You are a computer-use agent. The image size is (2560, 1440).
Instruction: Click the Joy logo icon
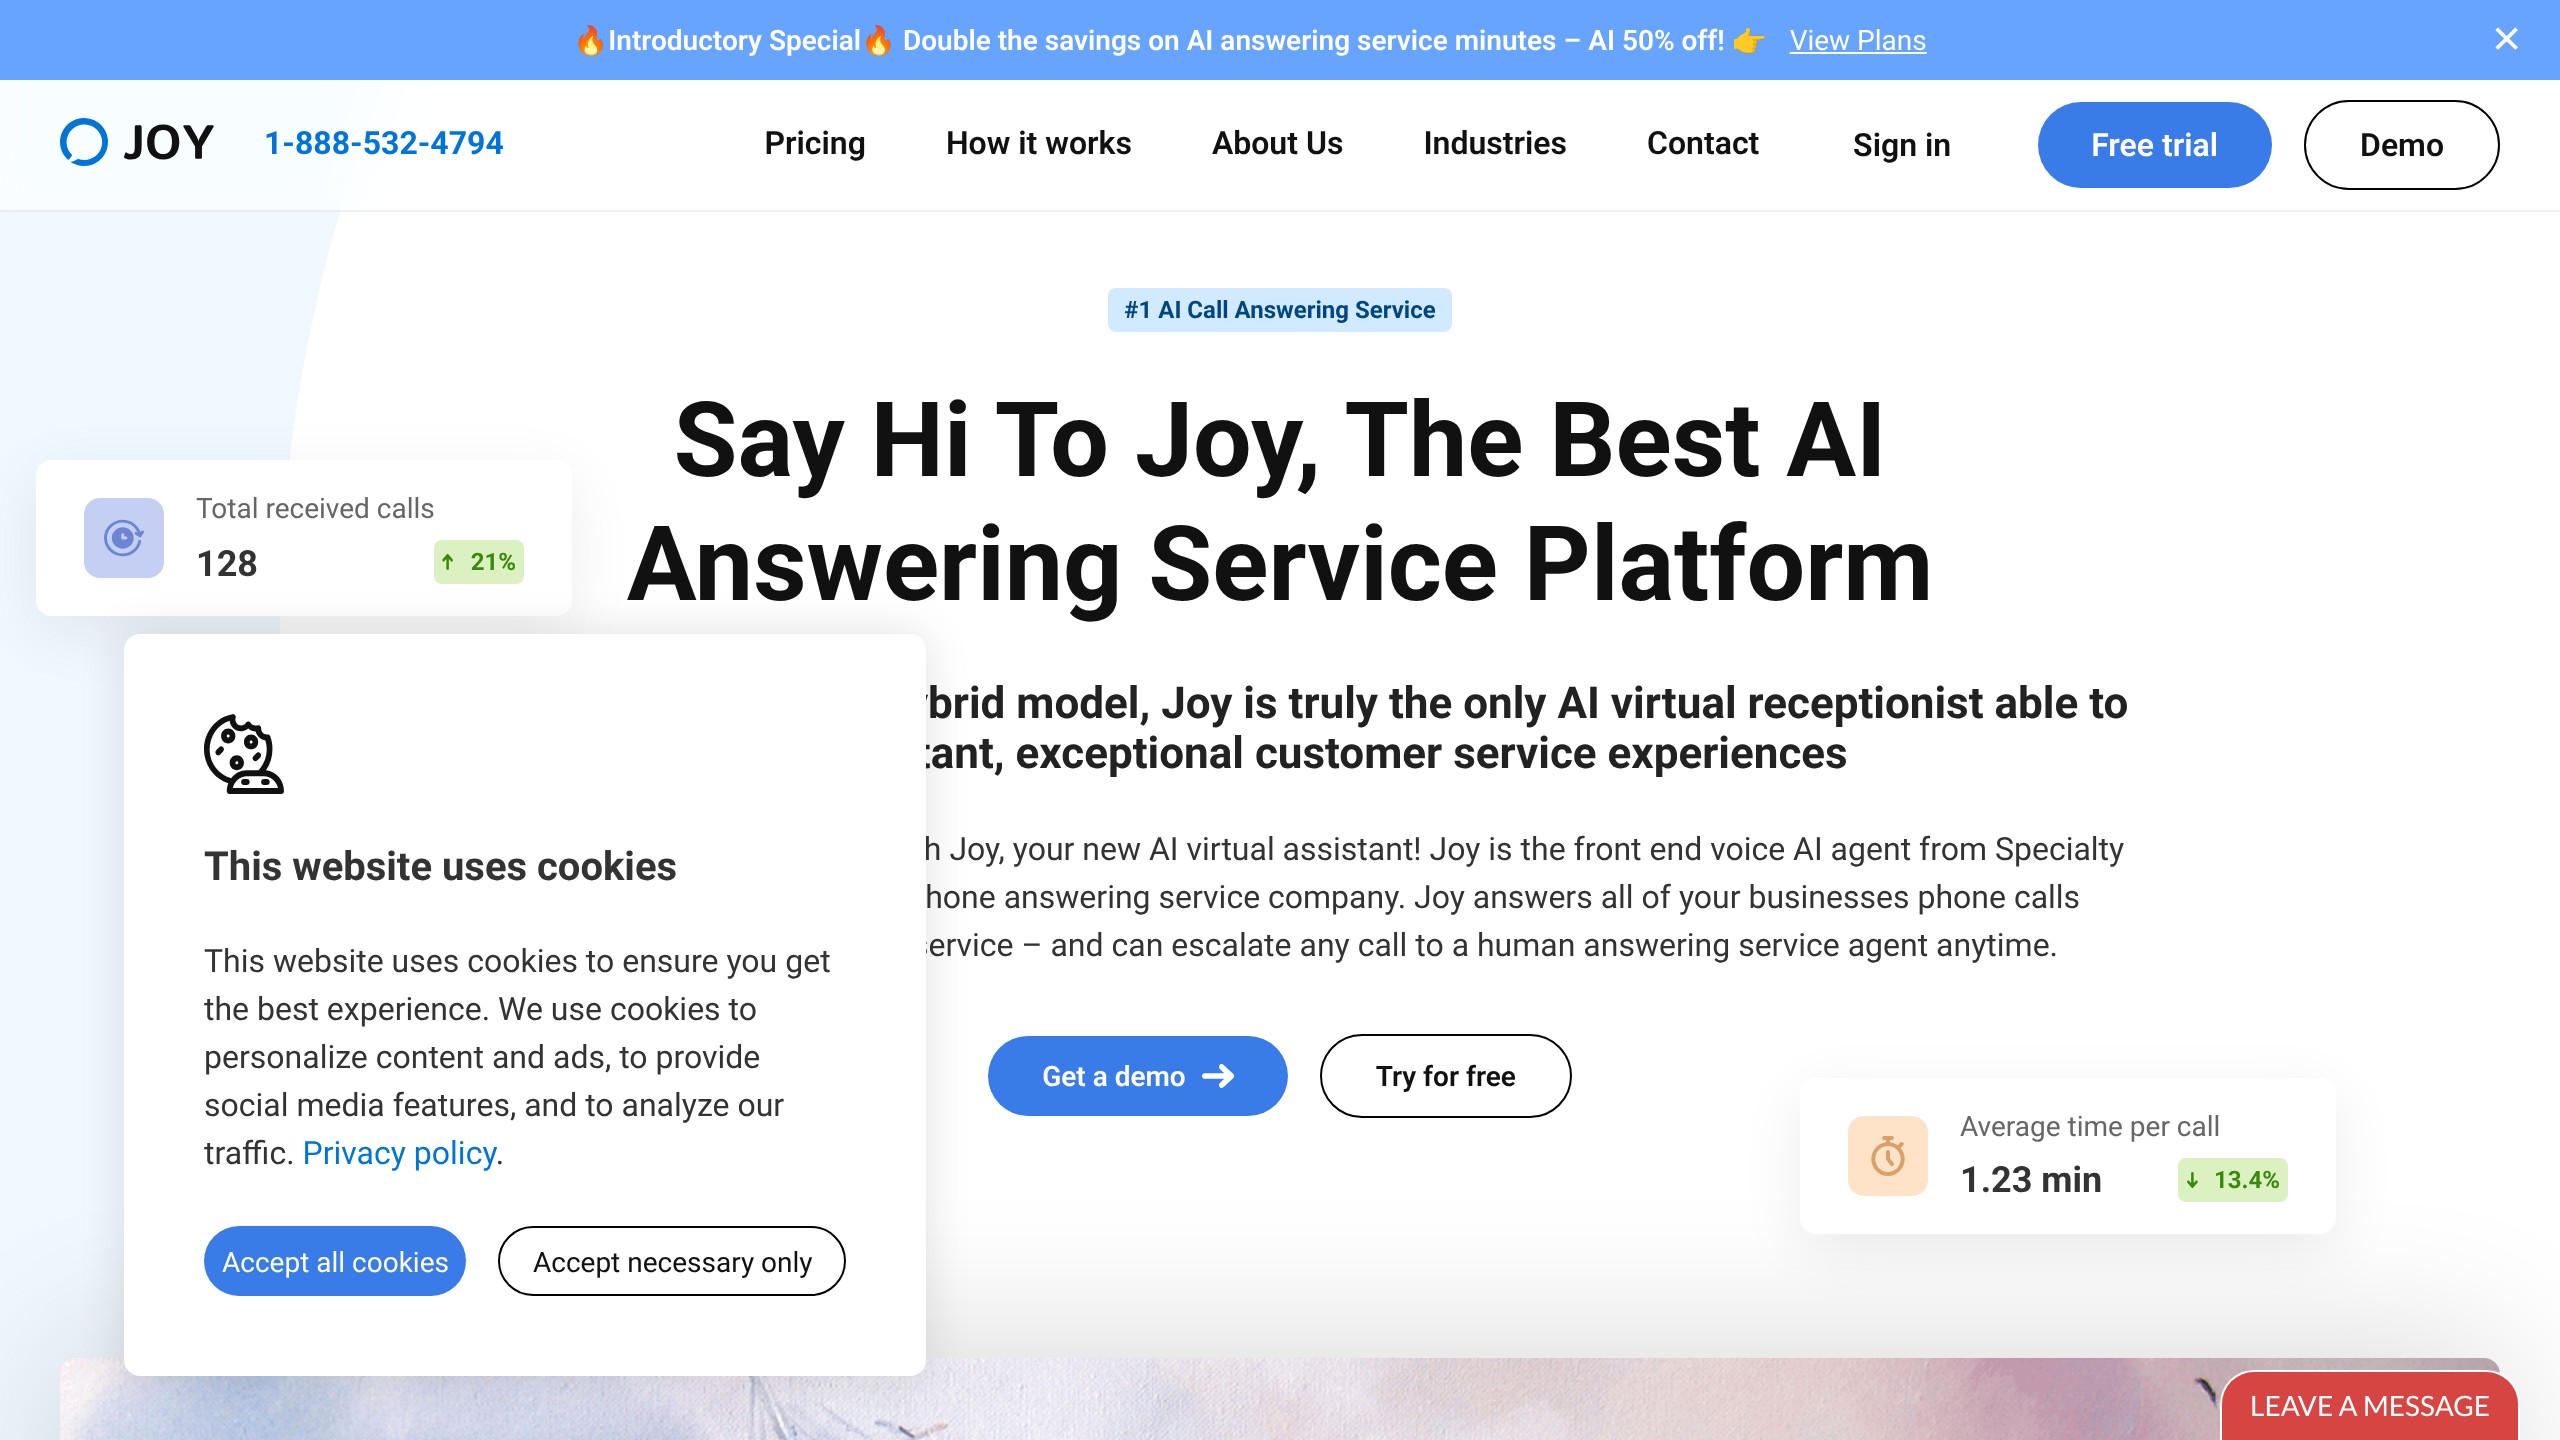click(x=84, y=142)
